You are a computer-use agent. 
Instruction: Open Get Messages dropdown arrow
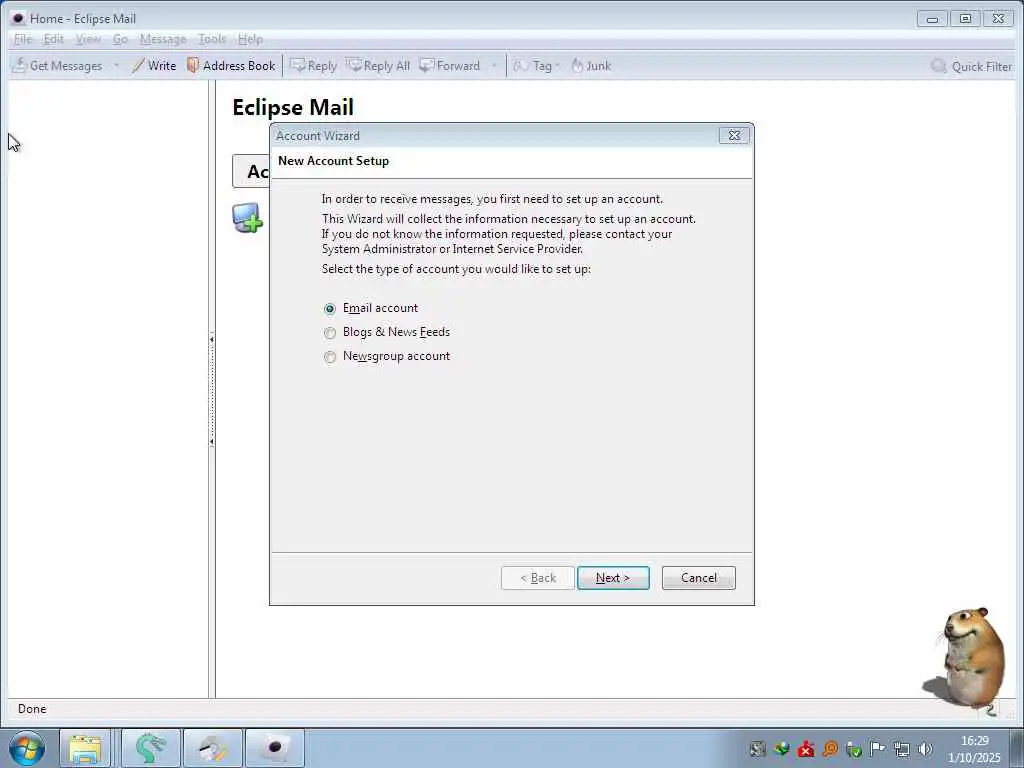116,66
